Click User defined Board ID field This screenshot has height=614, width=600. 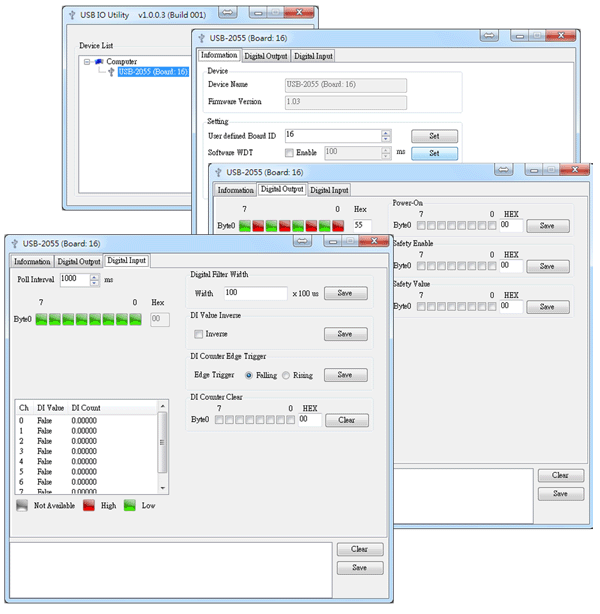(333, 135)
